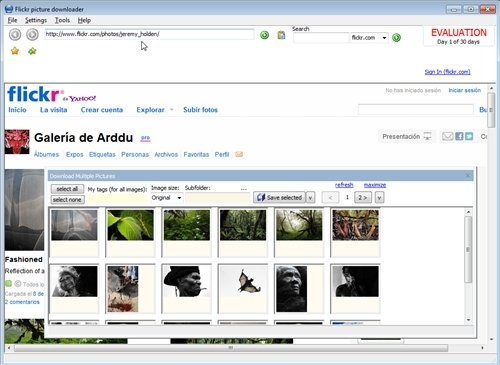Select the green leaf thumbnail

coord(131,225)
